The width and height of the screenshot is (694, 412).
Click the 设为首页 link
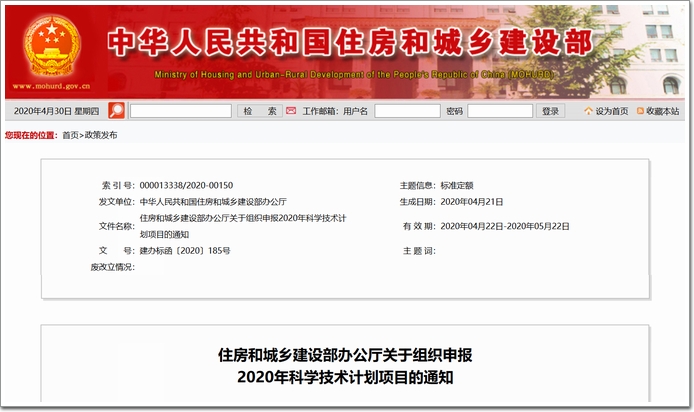(x=612, y=111)
